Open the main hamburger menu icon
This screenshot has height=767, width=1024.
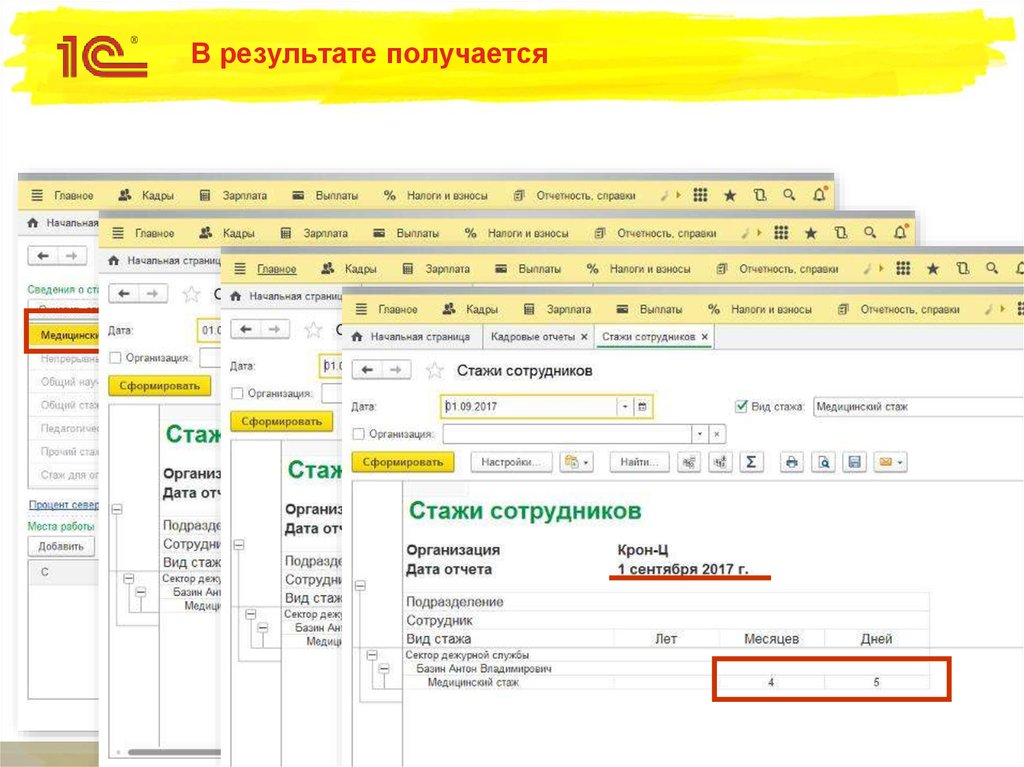coord(361,309)
